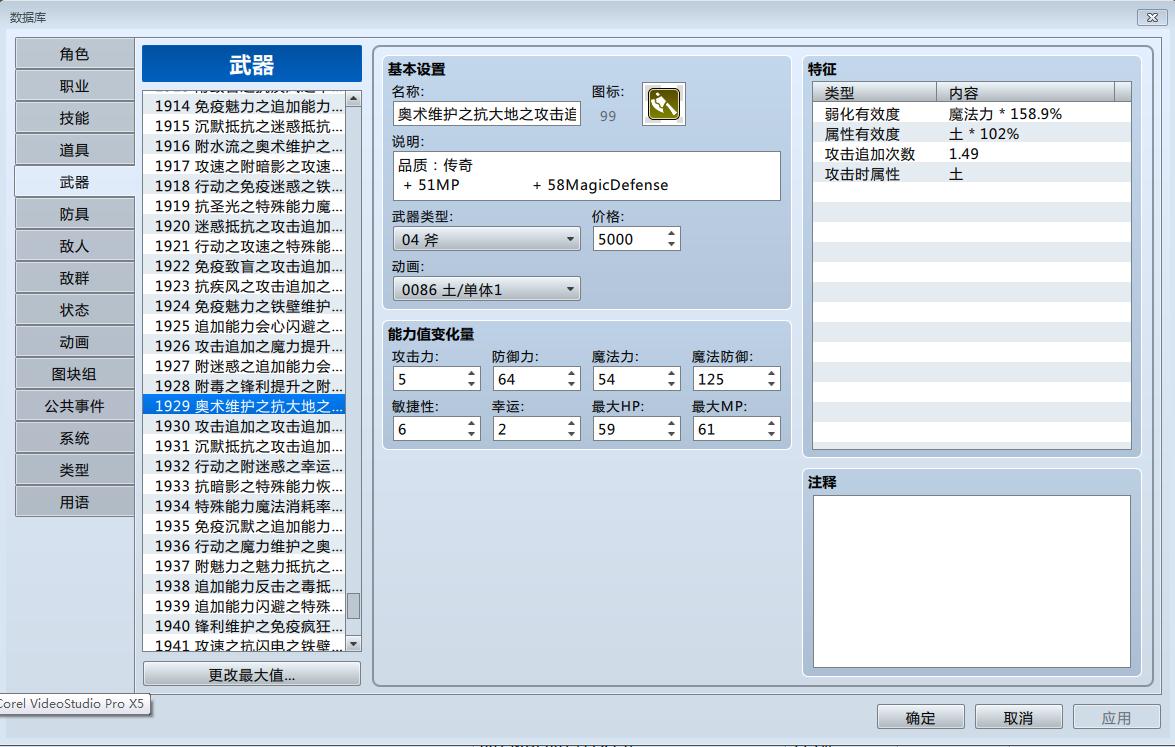Click the 说明 description text box

click(x=586, y=176)
